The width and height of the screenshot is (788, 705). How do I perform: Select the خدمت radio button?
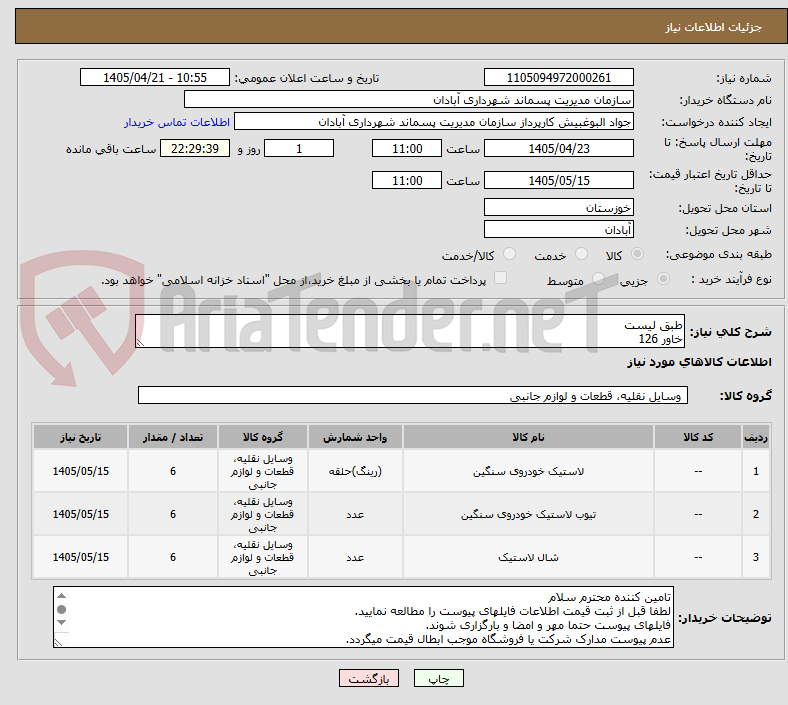[x=581, y=254]
